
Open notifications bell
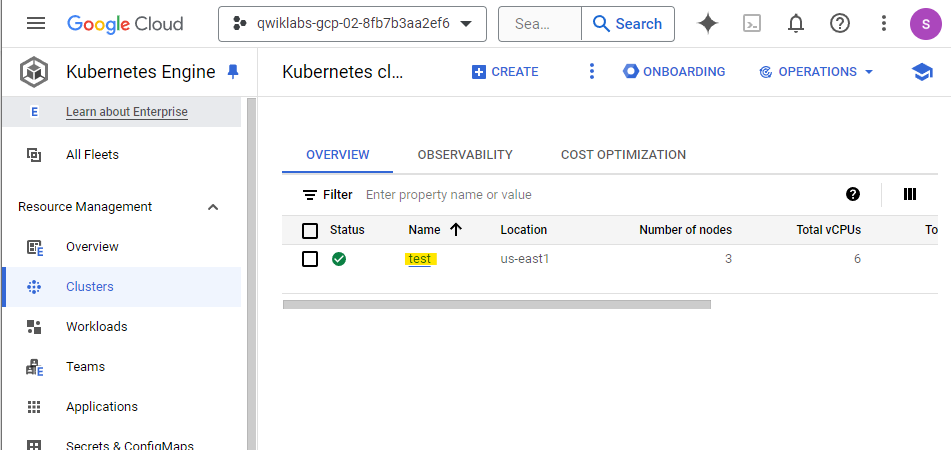click(x=796, y=24)
